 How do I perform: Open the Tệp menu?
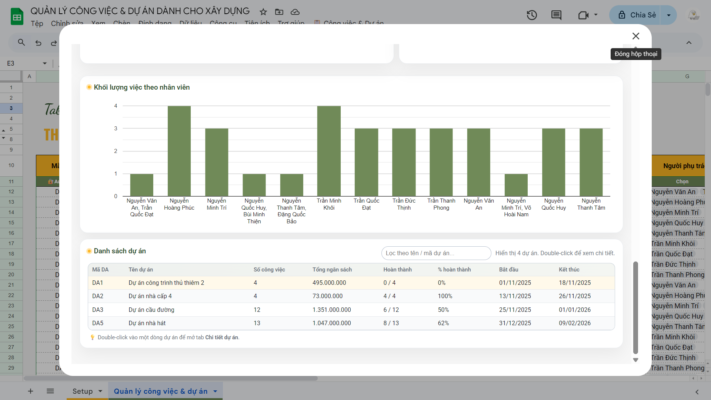pyautogui.click(x=37, y=23)
